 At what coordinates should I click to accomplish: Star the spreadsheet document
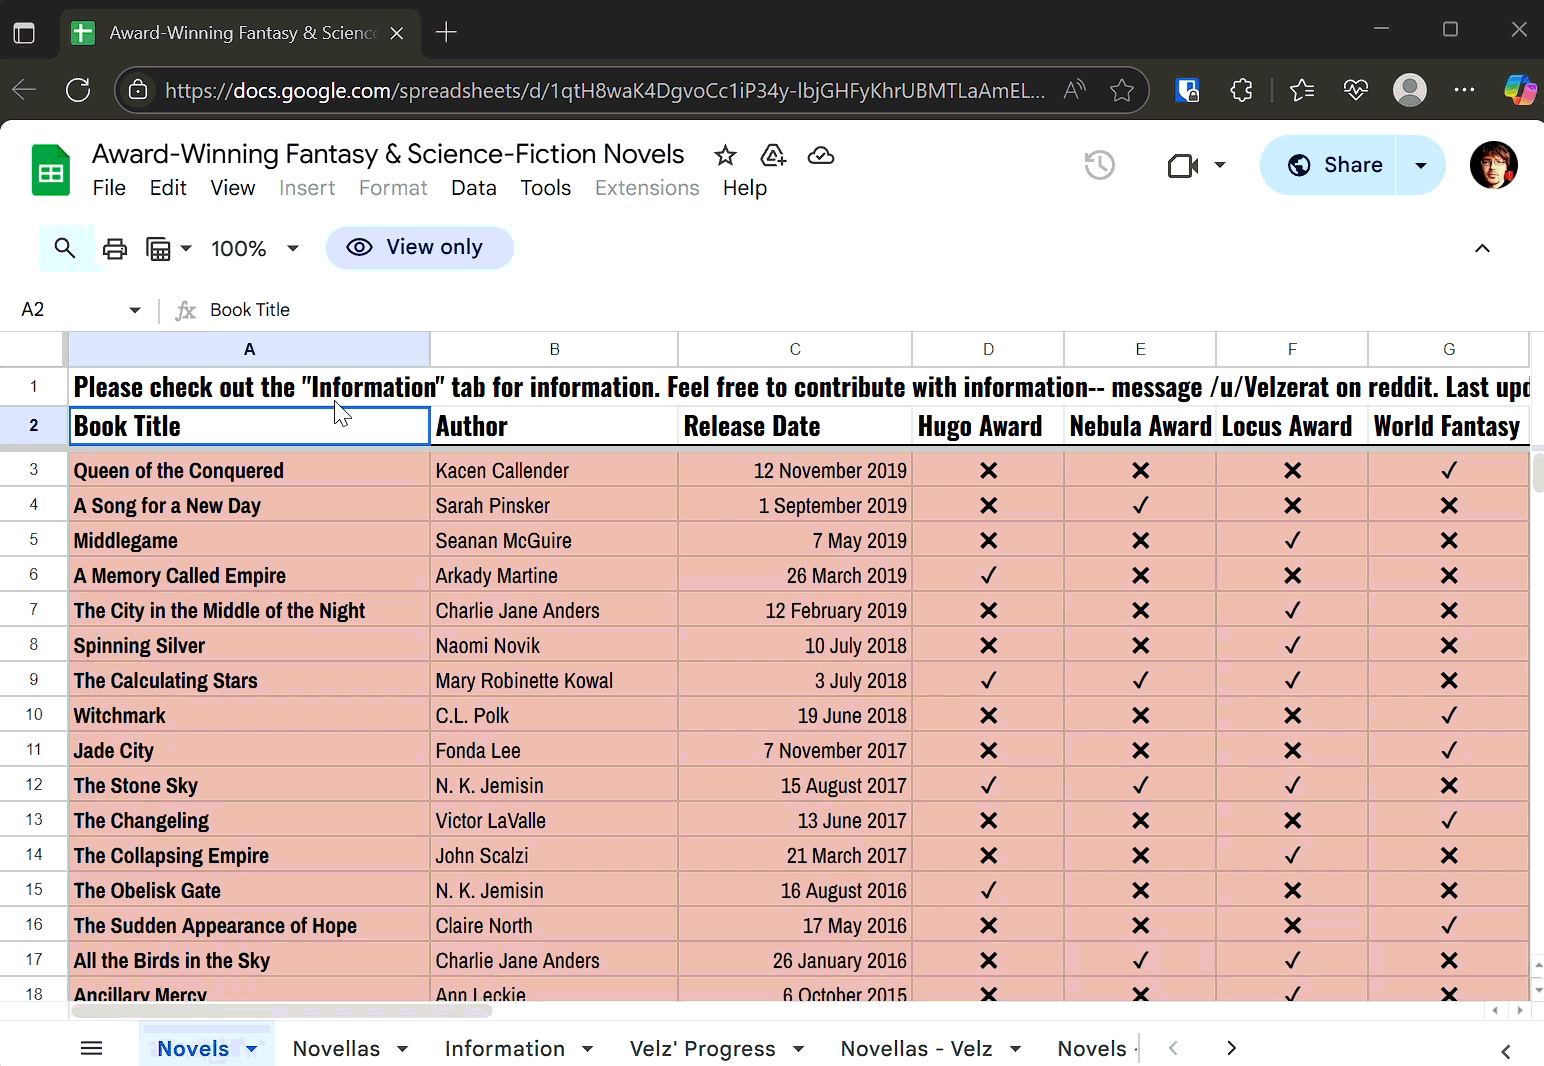click(x=725, y=156)
